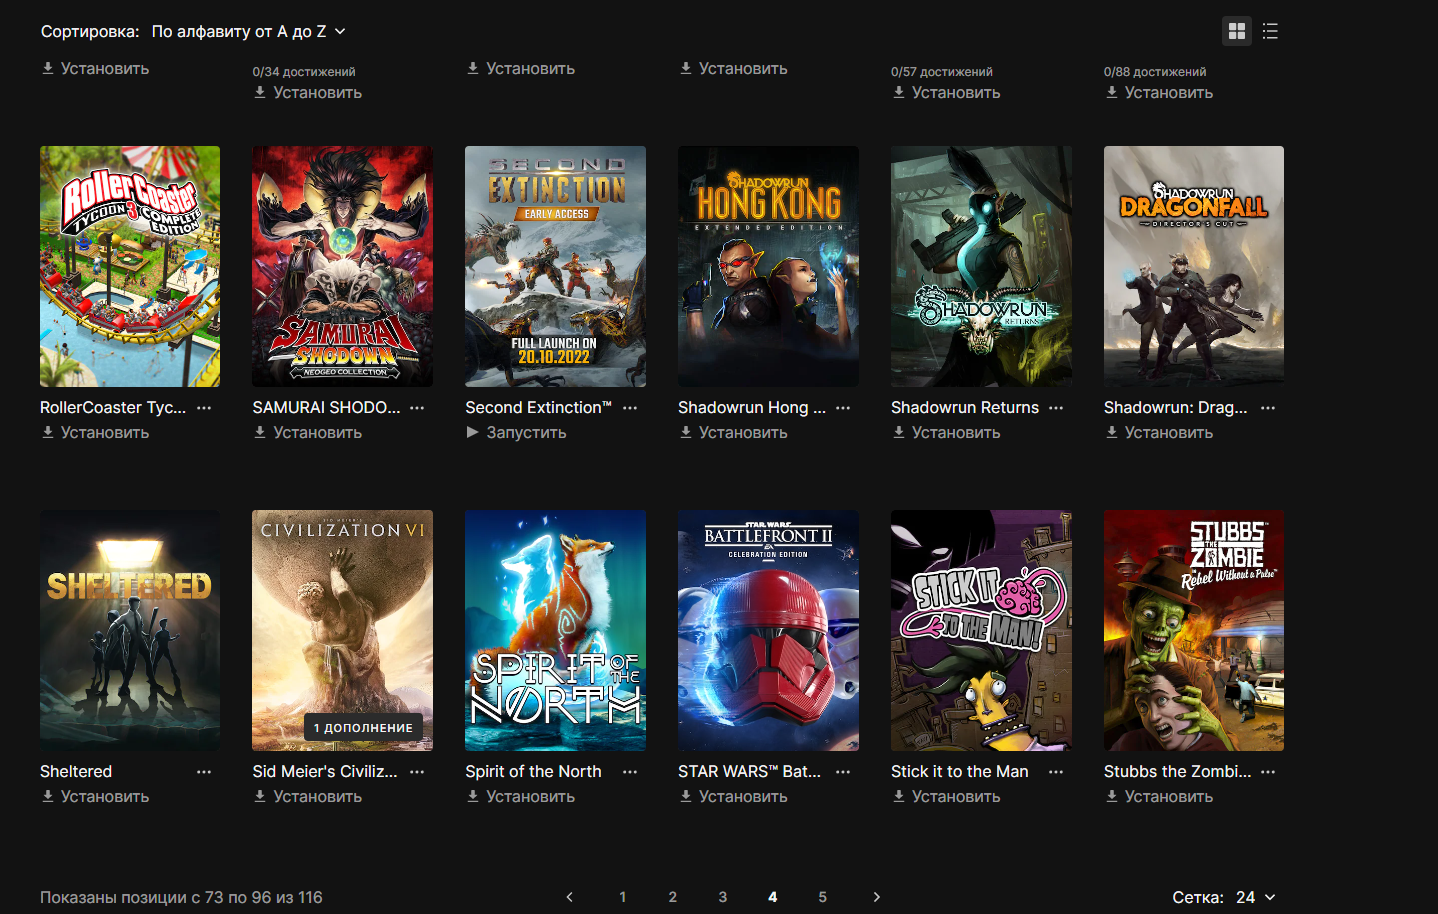Open Shadowrun Hong Kong cover art
The width and height of the screenshot is (1438, 914).
pos(768,266)
